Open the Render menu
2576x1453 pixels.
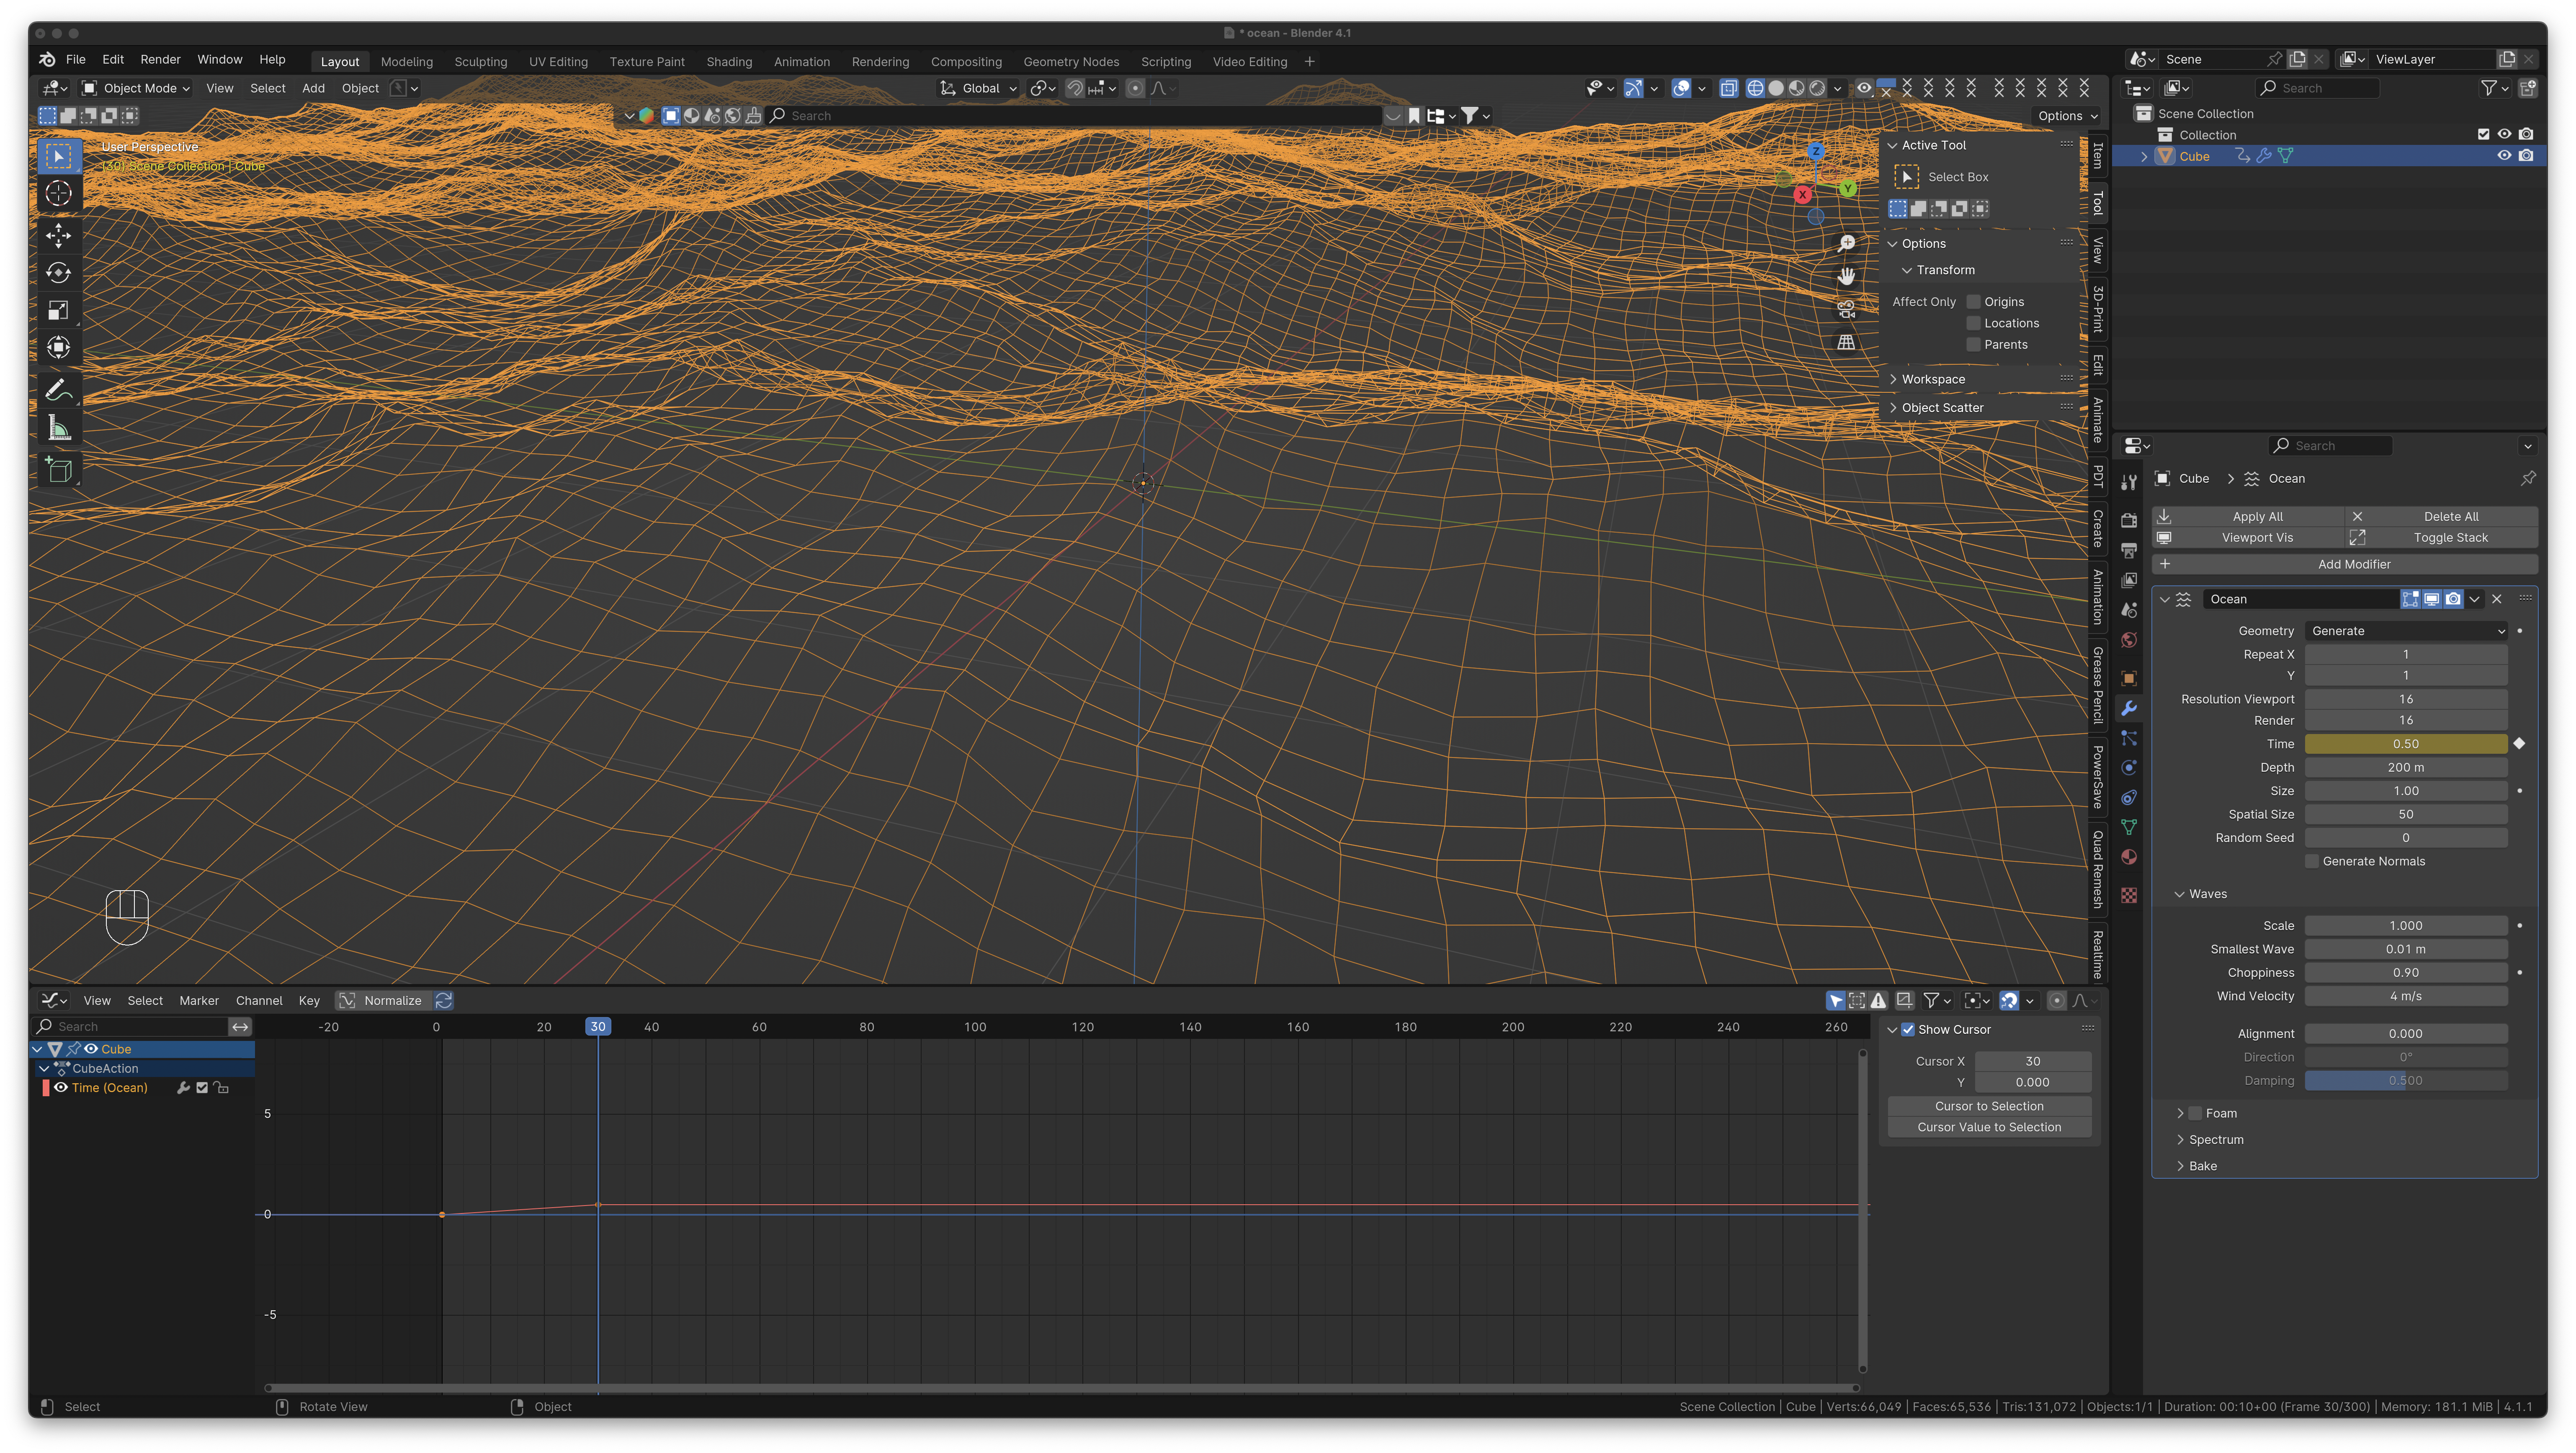point(160,60)
